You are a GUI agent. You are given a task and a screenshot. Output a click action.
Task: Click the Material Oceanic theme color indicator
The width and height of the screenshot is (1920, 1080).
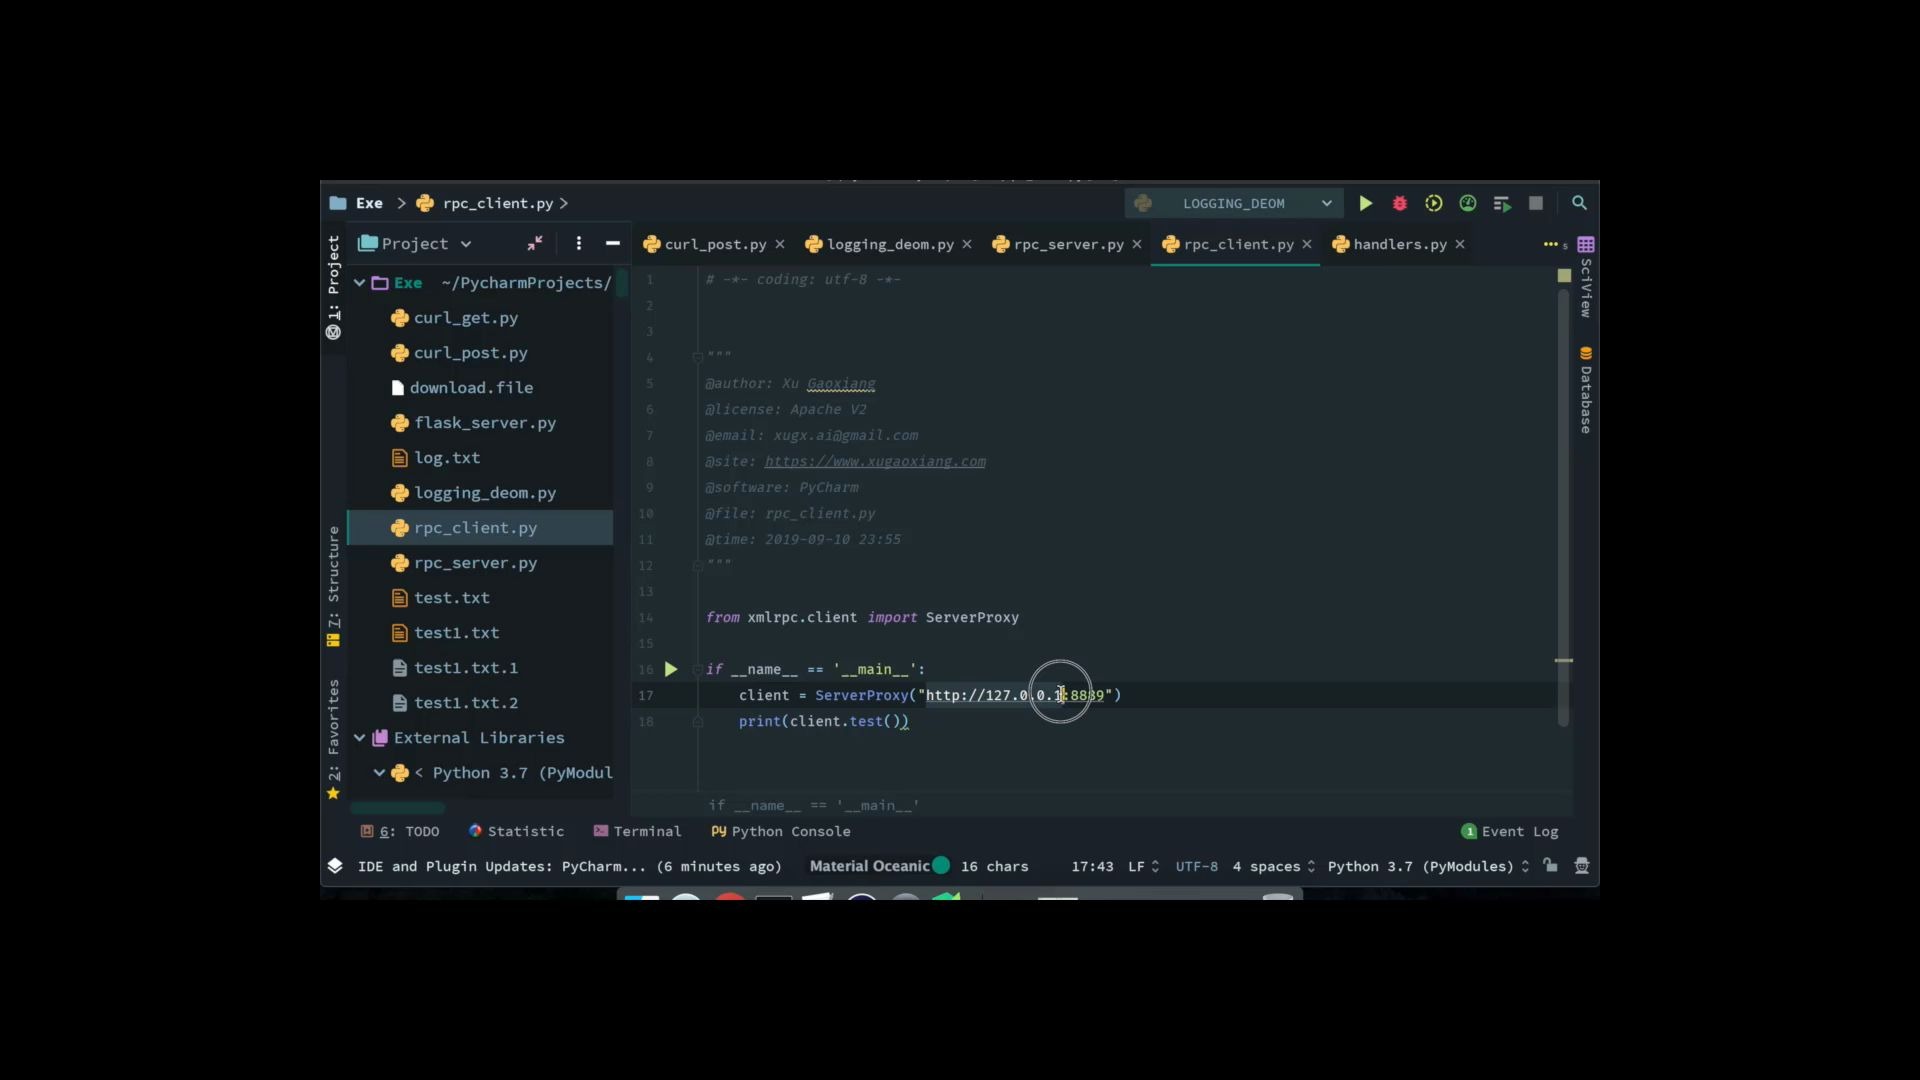pos(941,865)
